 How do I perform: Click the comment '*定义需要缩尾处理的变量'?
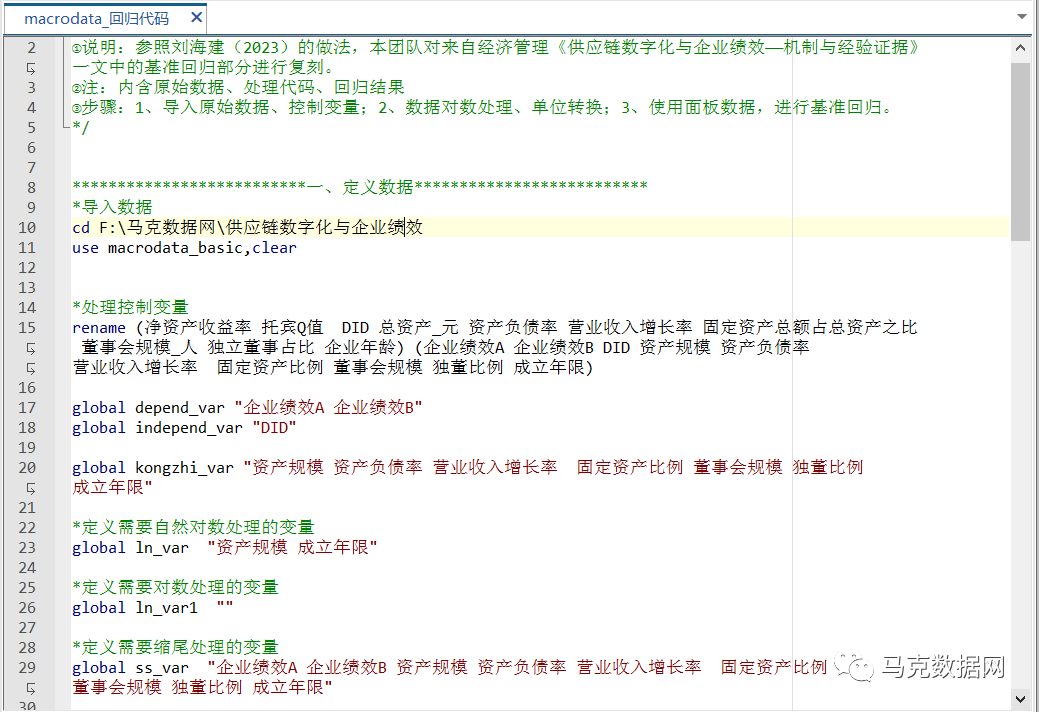coord(176,647)
